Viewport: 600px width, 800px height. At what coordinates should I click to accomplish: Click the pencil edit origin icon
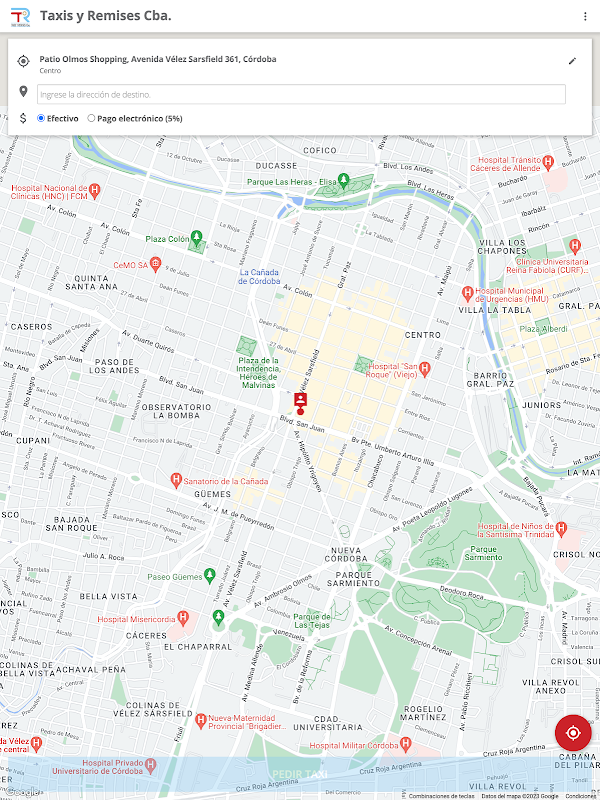572,61
